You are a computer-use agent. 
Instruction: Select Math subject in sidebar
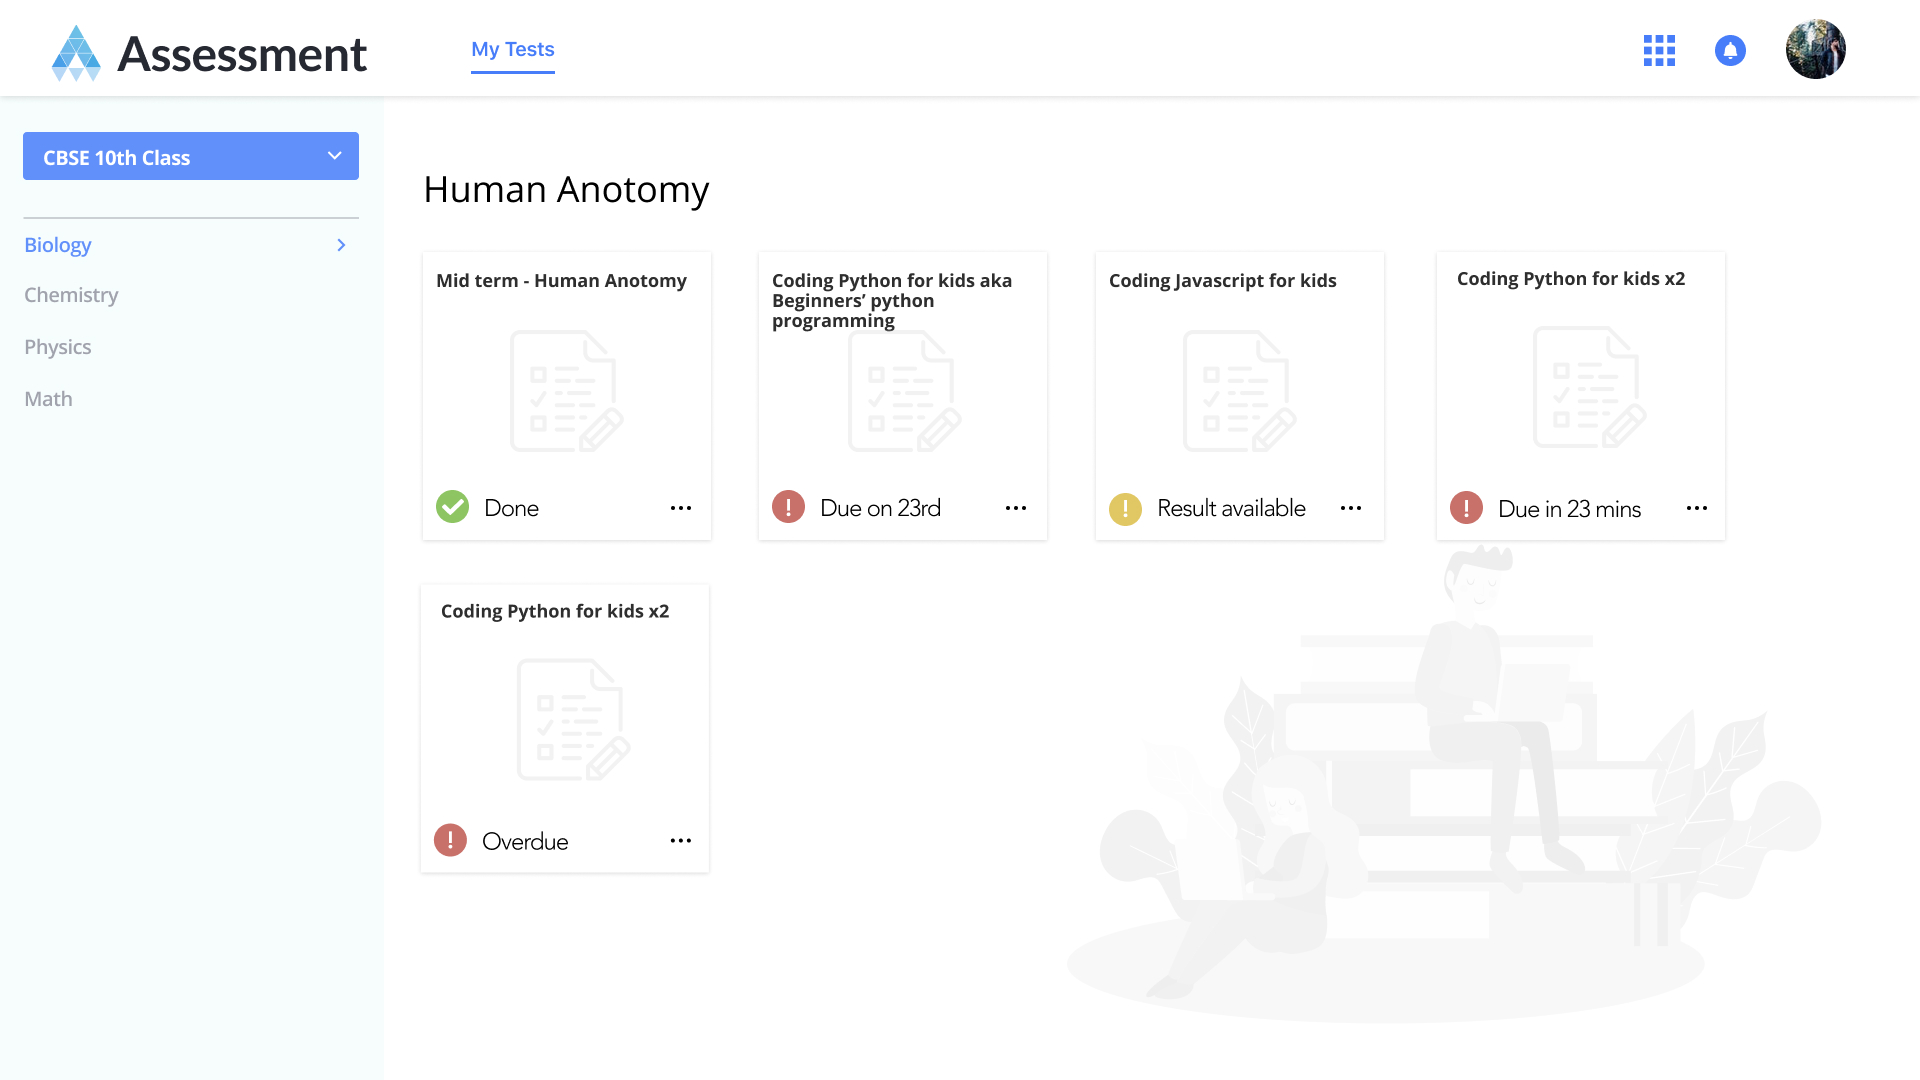point(48,399)
